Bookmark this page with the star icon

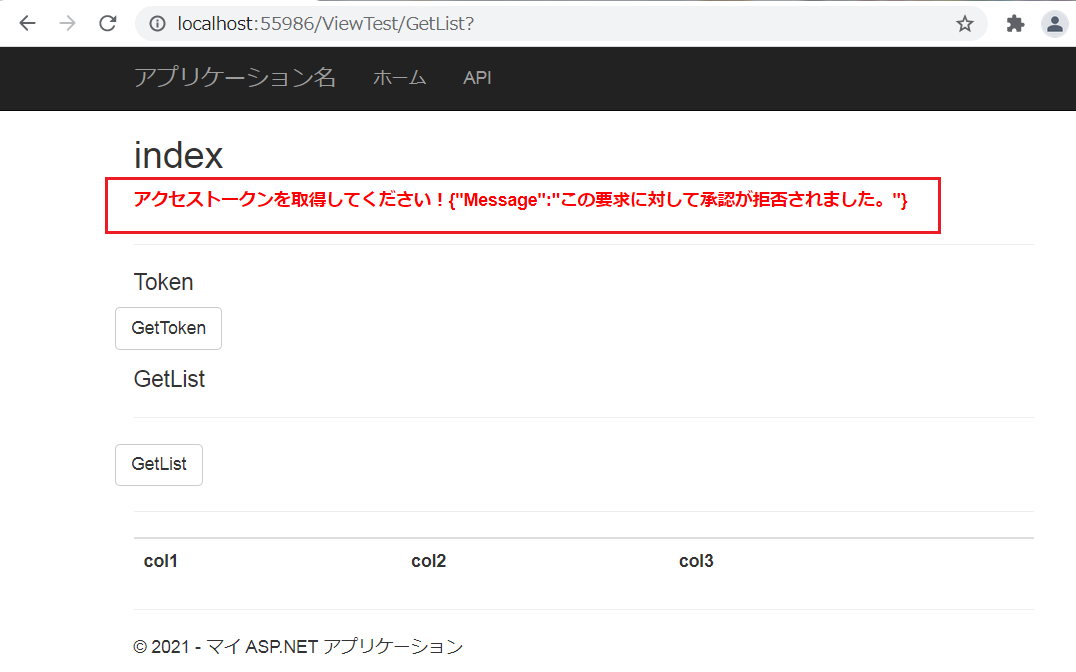pos(963,22)
